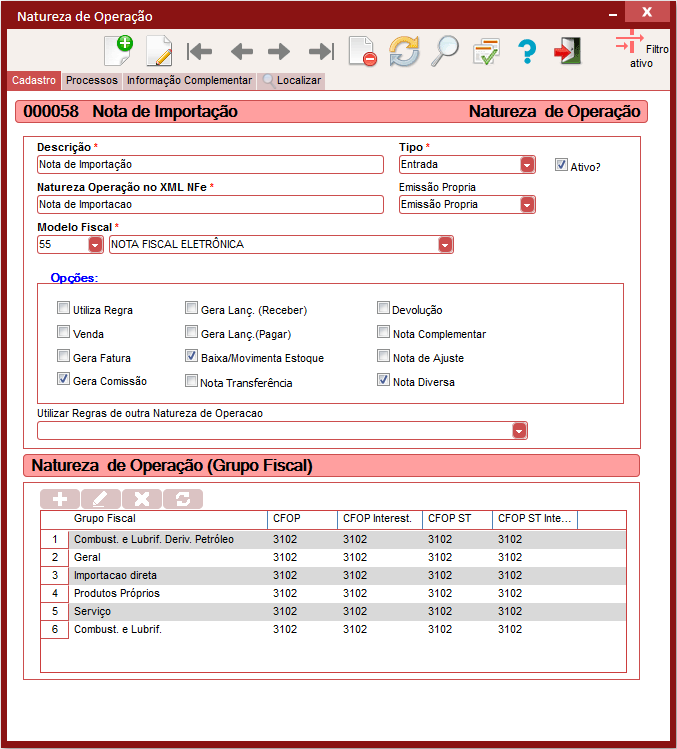The width and height of the screenshot is (677, 749).
Task: Click the Descrição input field
Action: pyautogui.click(x=210, y=165)
